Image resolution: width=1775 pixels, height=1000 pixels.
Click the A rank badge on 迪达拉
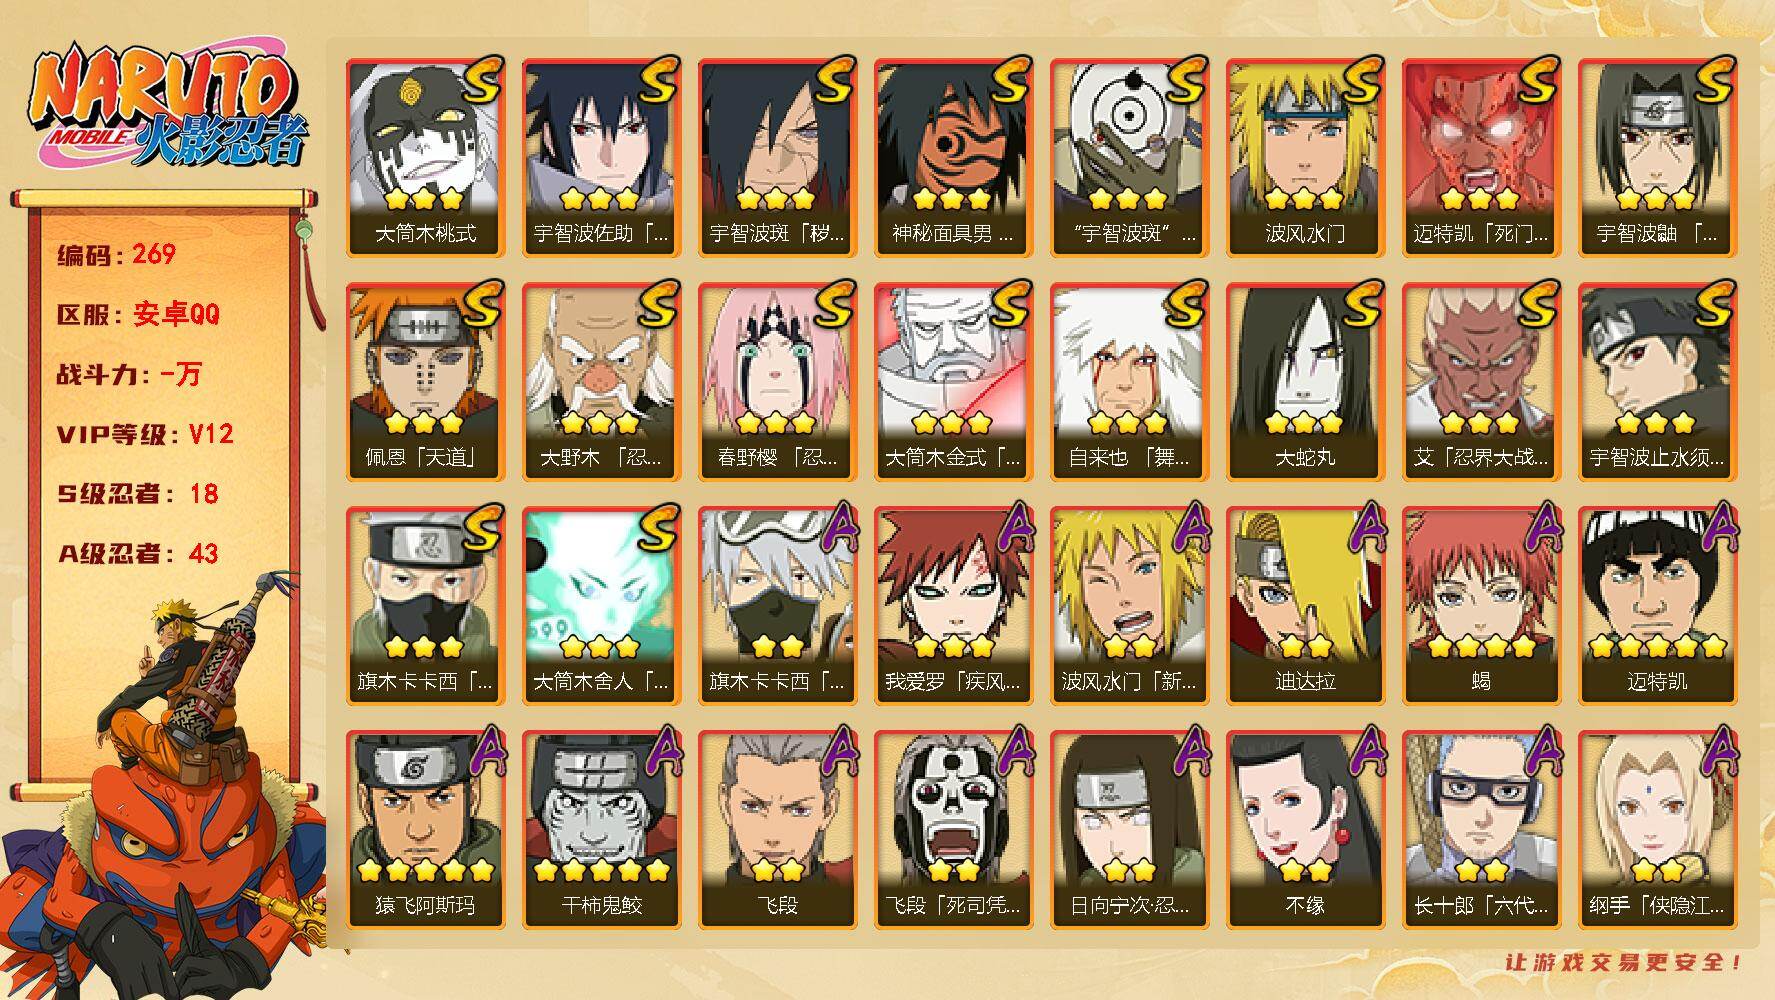point(1360,530)
